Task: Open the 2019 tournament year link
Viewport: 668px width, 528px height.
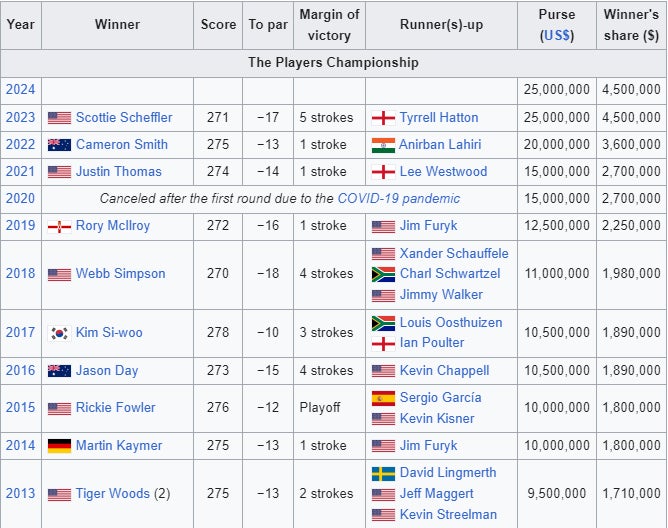Action: pos(20,225)
